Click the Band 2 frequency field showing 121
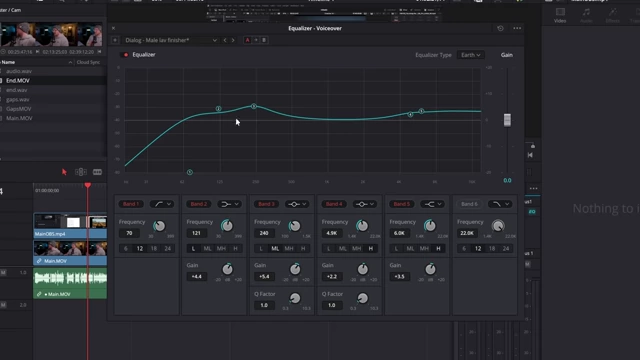The width and height of the screenshot is (640, 360). click(x=197, y=233)
